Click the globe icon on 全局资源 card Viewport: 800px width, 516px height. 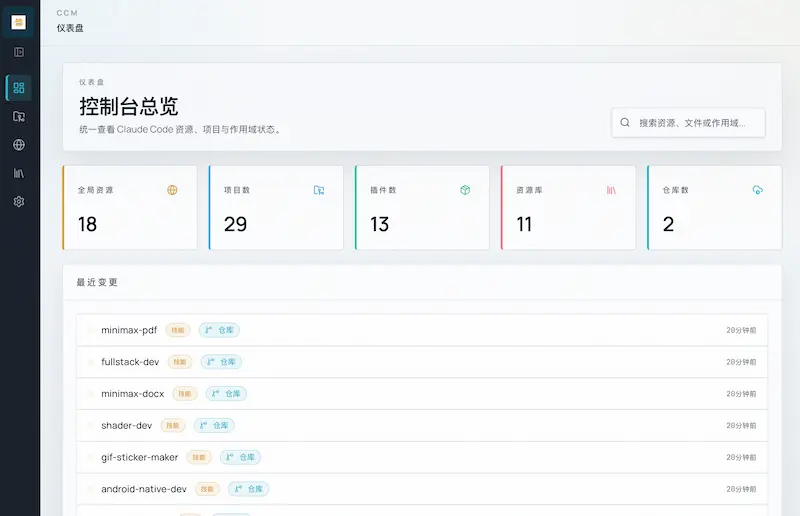point(172,189)
